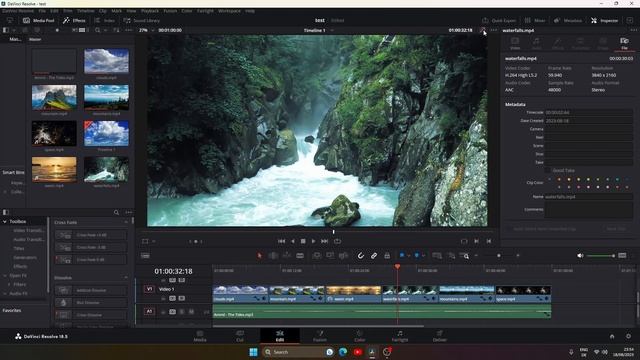The image size is (640, 360).
Task: Jump to first frame in viewer
Action: (x=281, y=241)
